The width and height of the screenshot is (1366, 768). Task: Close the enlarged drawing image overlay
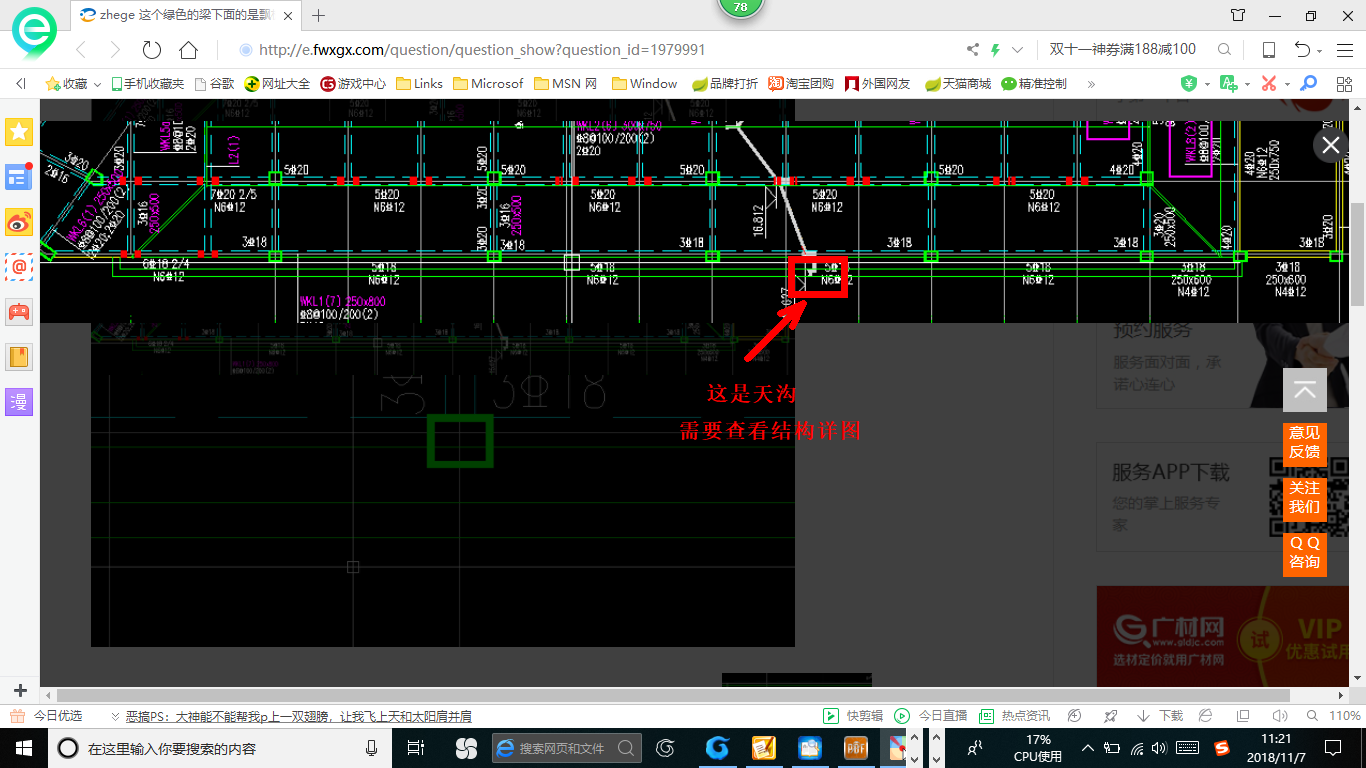click(1331, 145)
